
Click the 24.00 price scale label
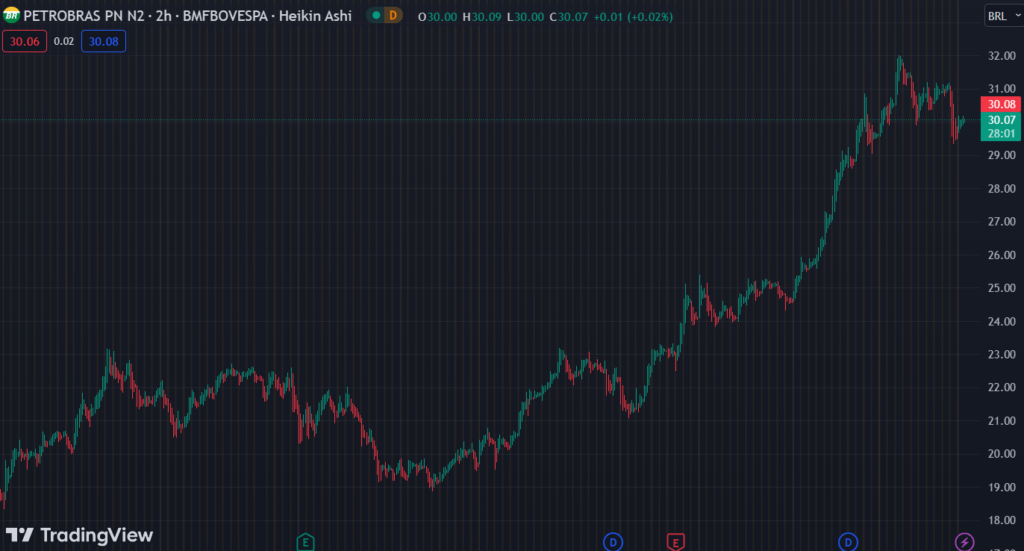tap(1002, 321)
